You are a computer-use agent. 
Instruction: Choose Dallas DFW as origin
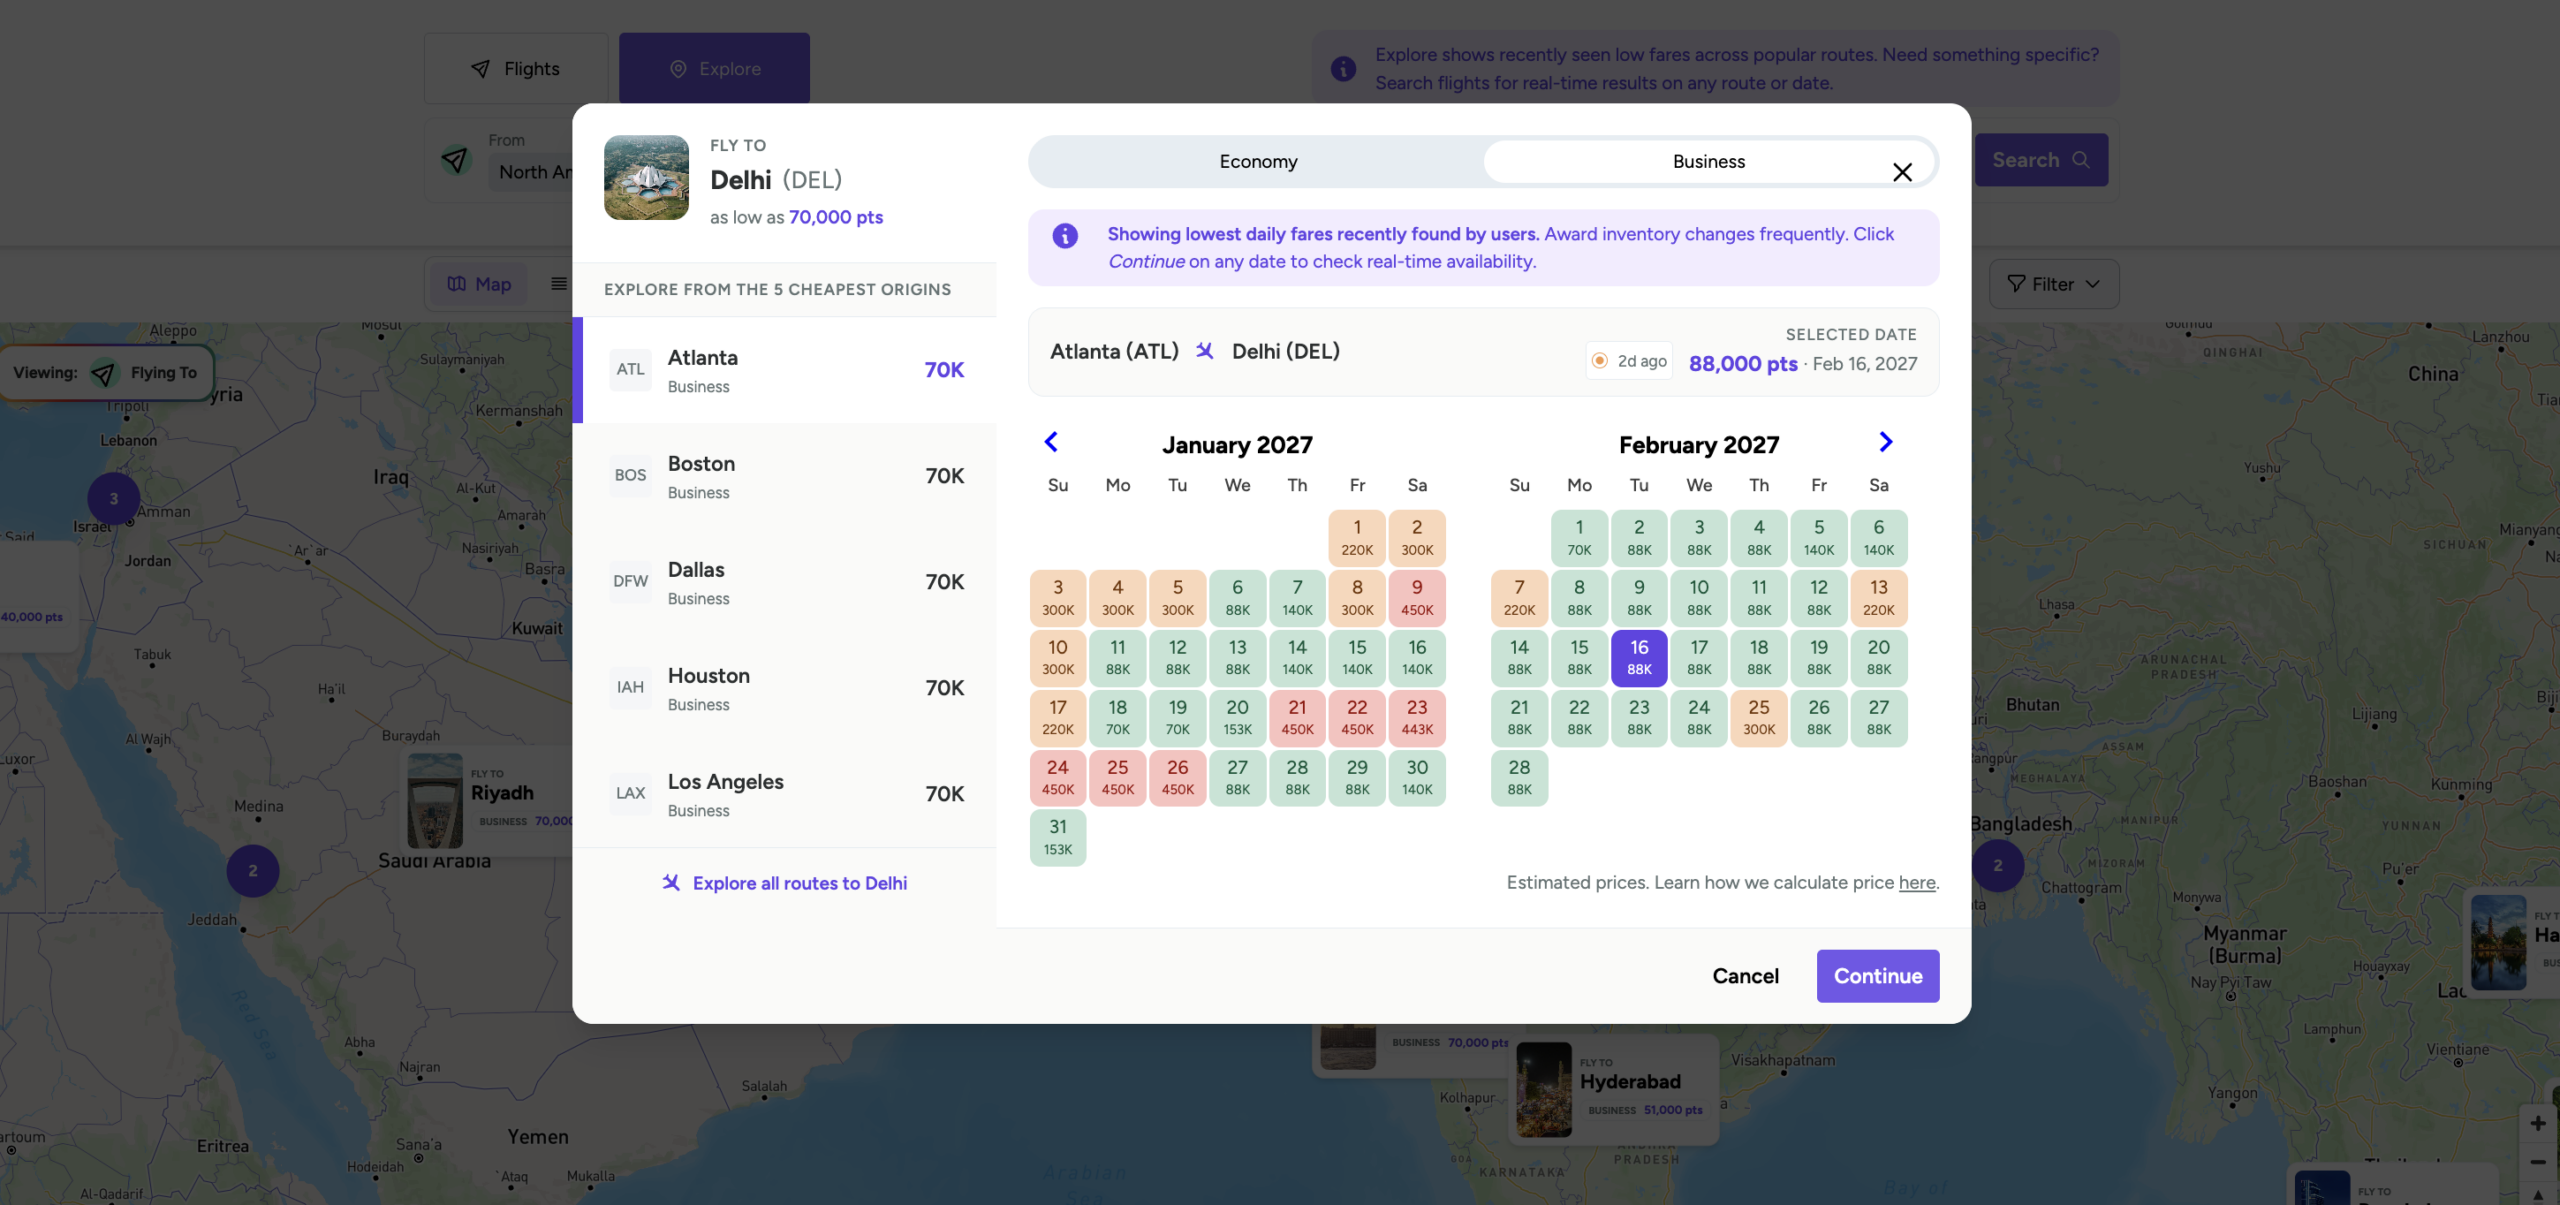click(786, 582)
